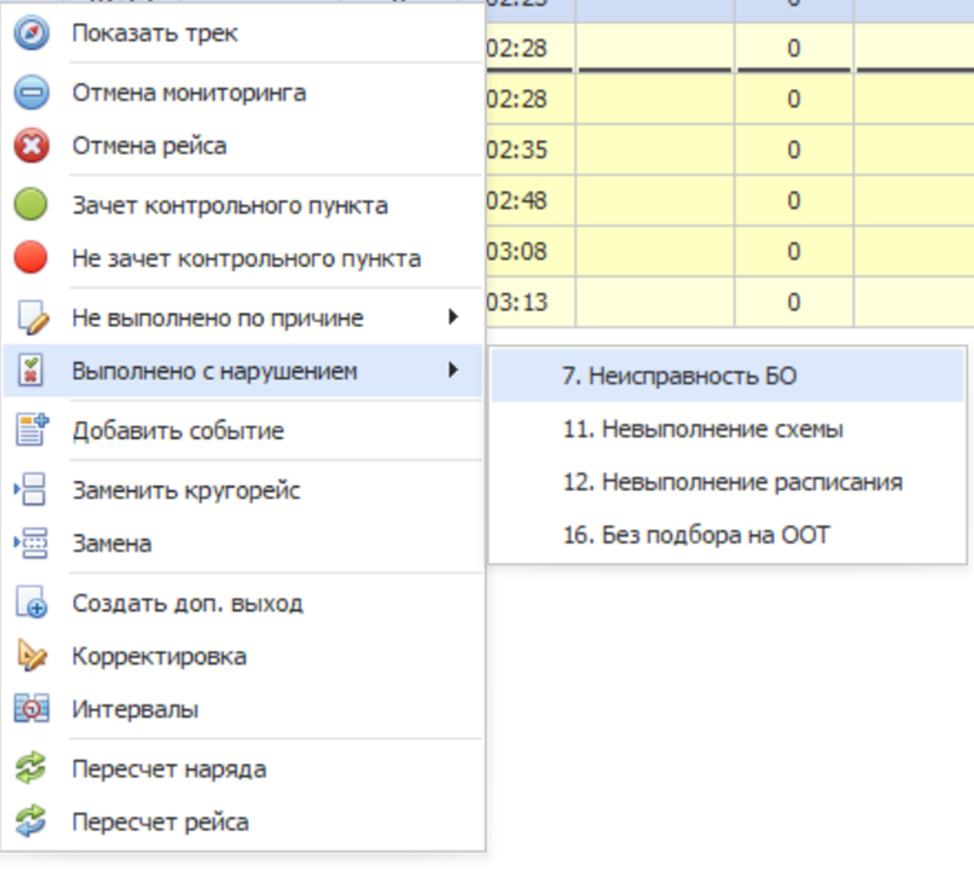This screenshot has height=882, width=974.
Task: Open Заменить кругорейс menu entry
Action: [186, 491]
